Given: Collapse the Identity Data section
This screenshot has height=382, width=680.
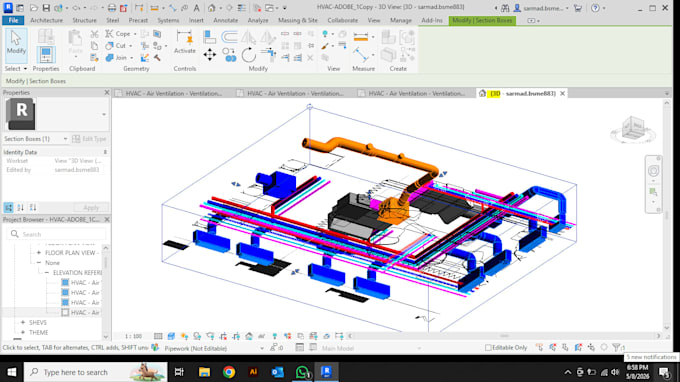Looking at the screenshot, I should 105,152.
